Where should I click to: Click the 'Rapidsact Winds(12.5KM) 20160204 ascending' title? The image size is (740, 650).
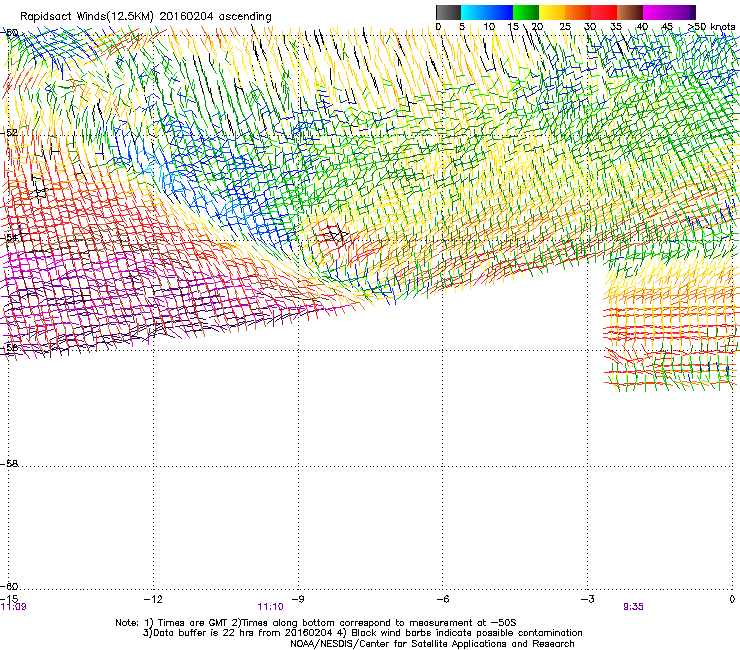click(146, 17)
